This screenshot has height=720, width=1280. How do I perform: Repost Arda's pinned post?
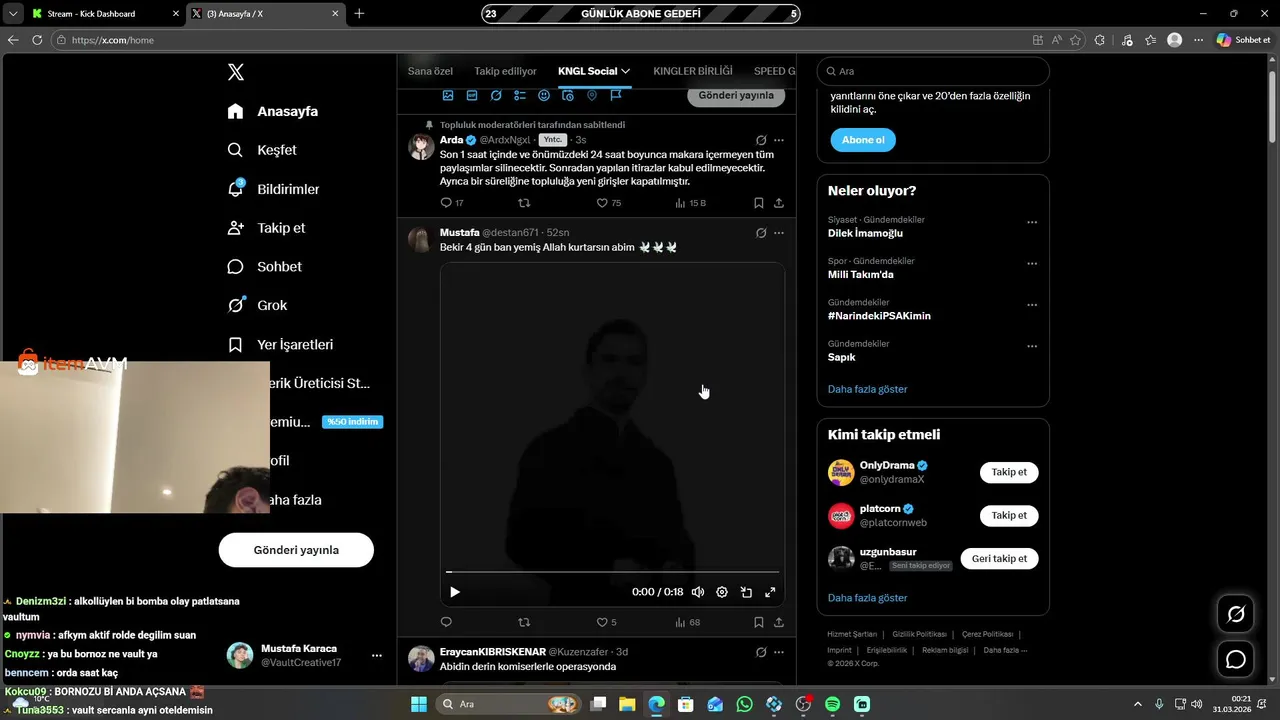tap(524, 203)
